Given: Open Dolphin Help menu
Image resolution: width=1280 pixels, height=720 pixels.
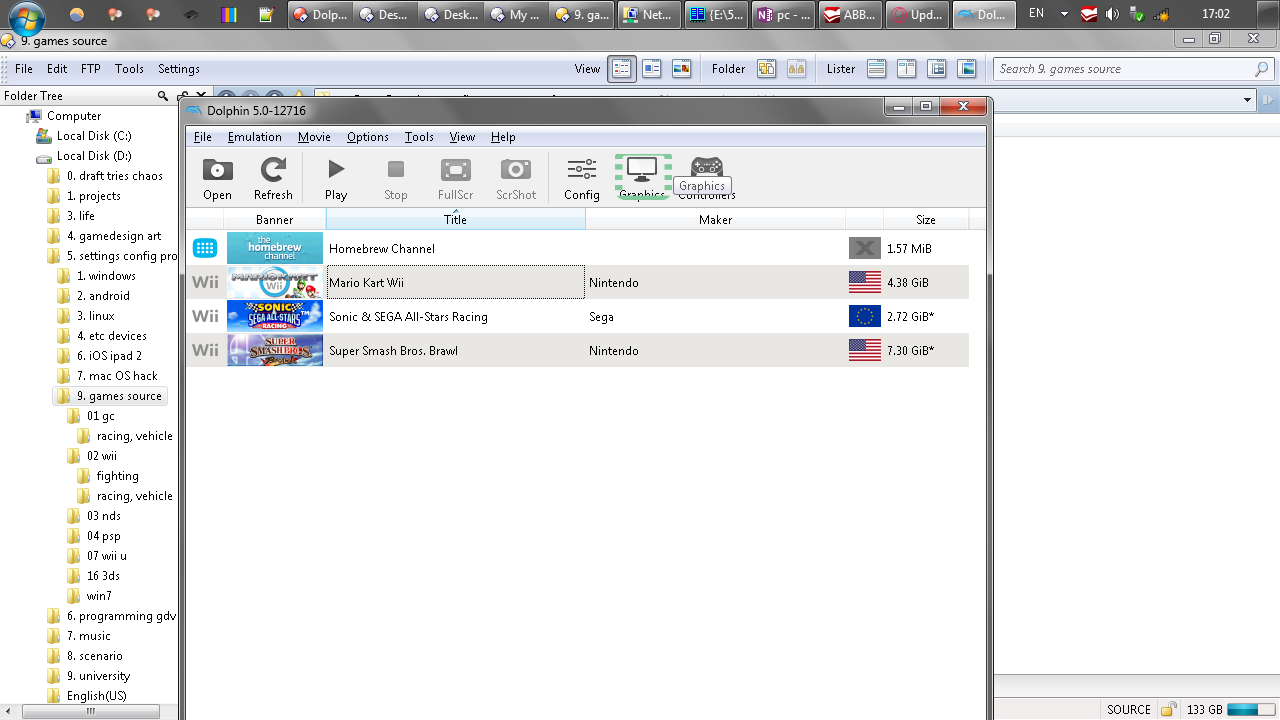Looking at the screenshot, I should point(503,137).
